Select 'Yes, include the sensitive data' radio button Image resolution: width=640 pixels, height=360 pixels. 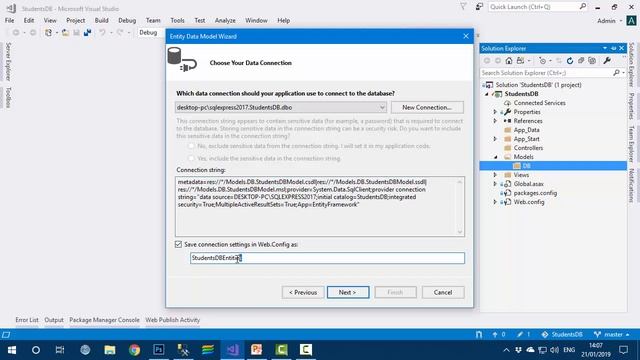pos(191,158)
